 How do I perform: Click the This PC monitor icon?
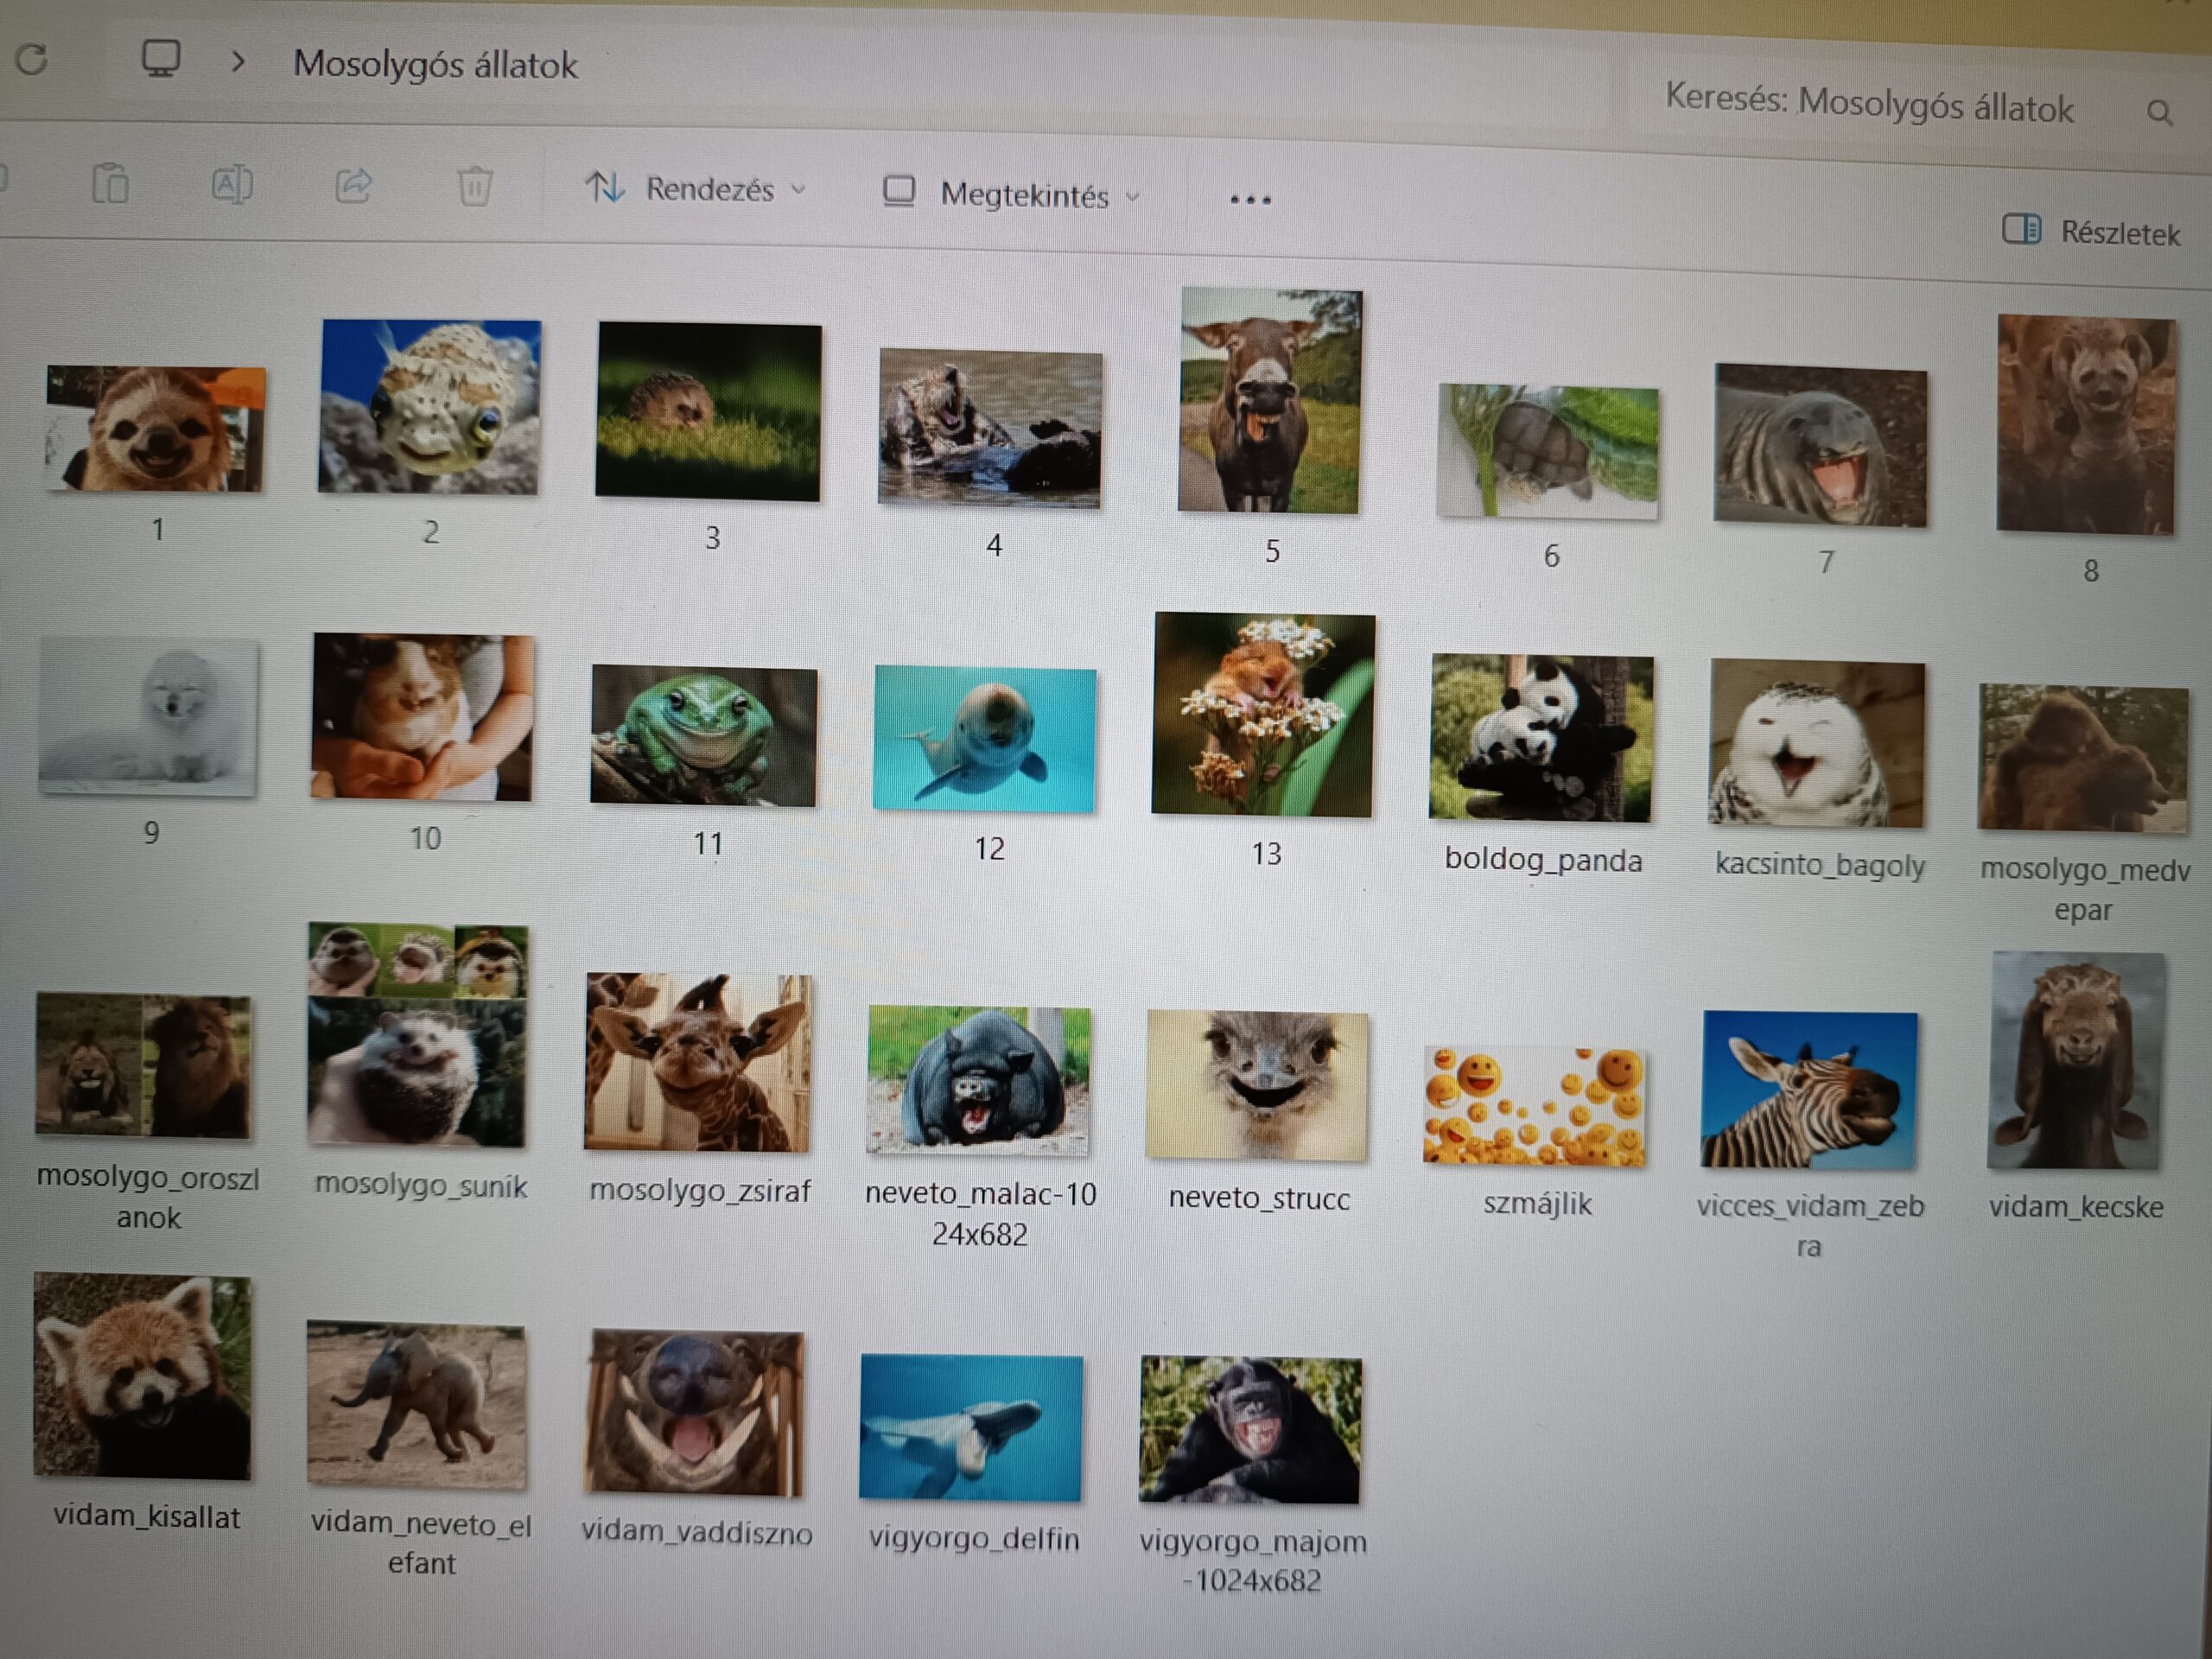pyautogui.click(x=160, y=58)
